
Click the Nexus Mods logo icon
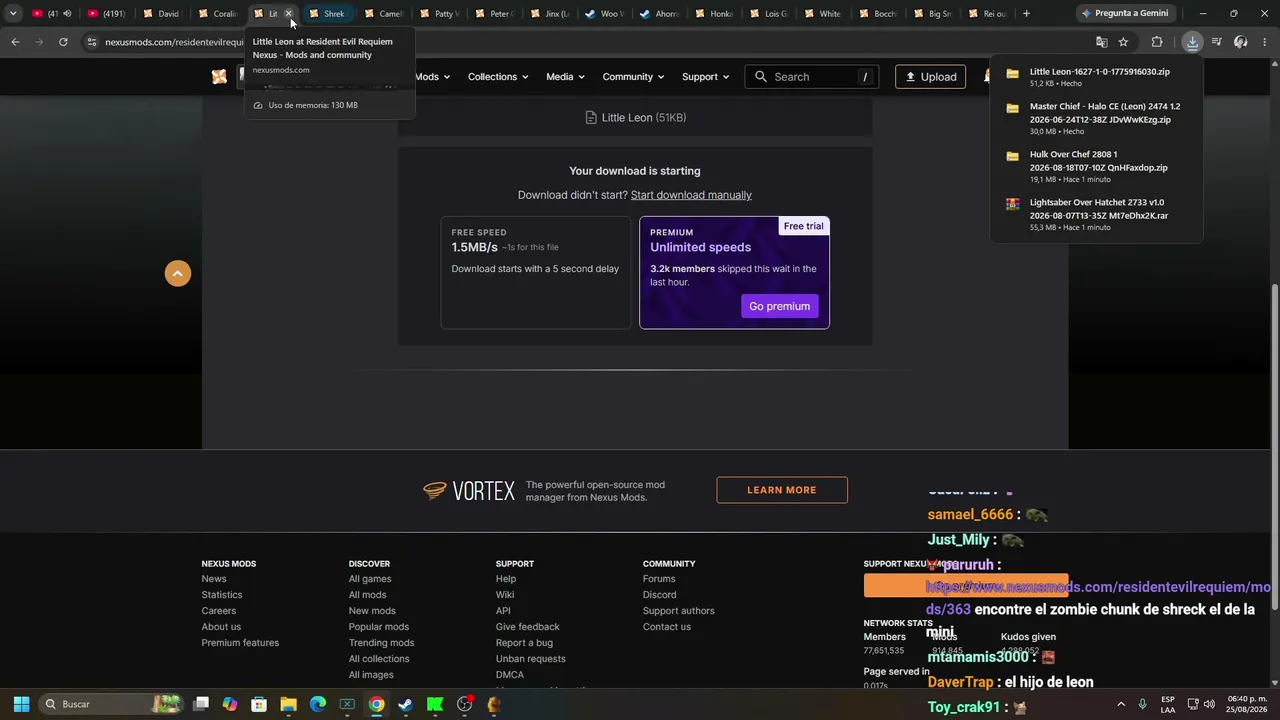[x=219, y=77]
